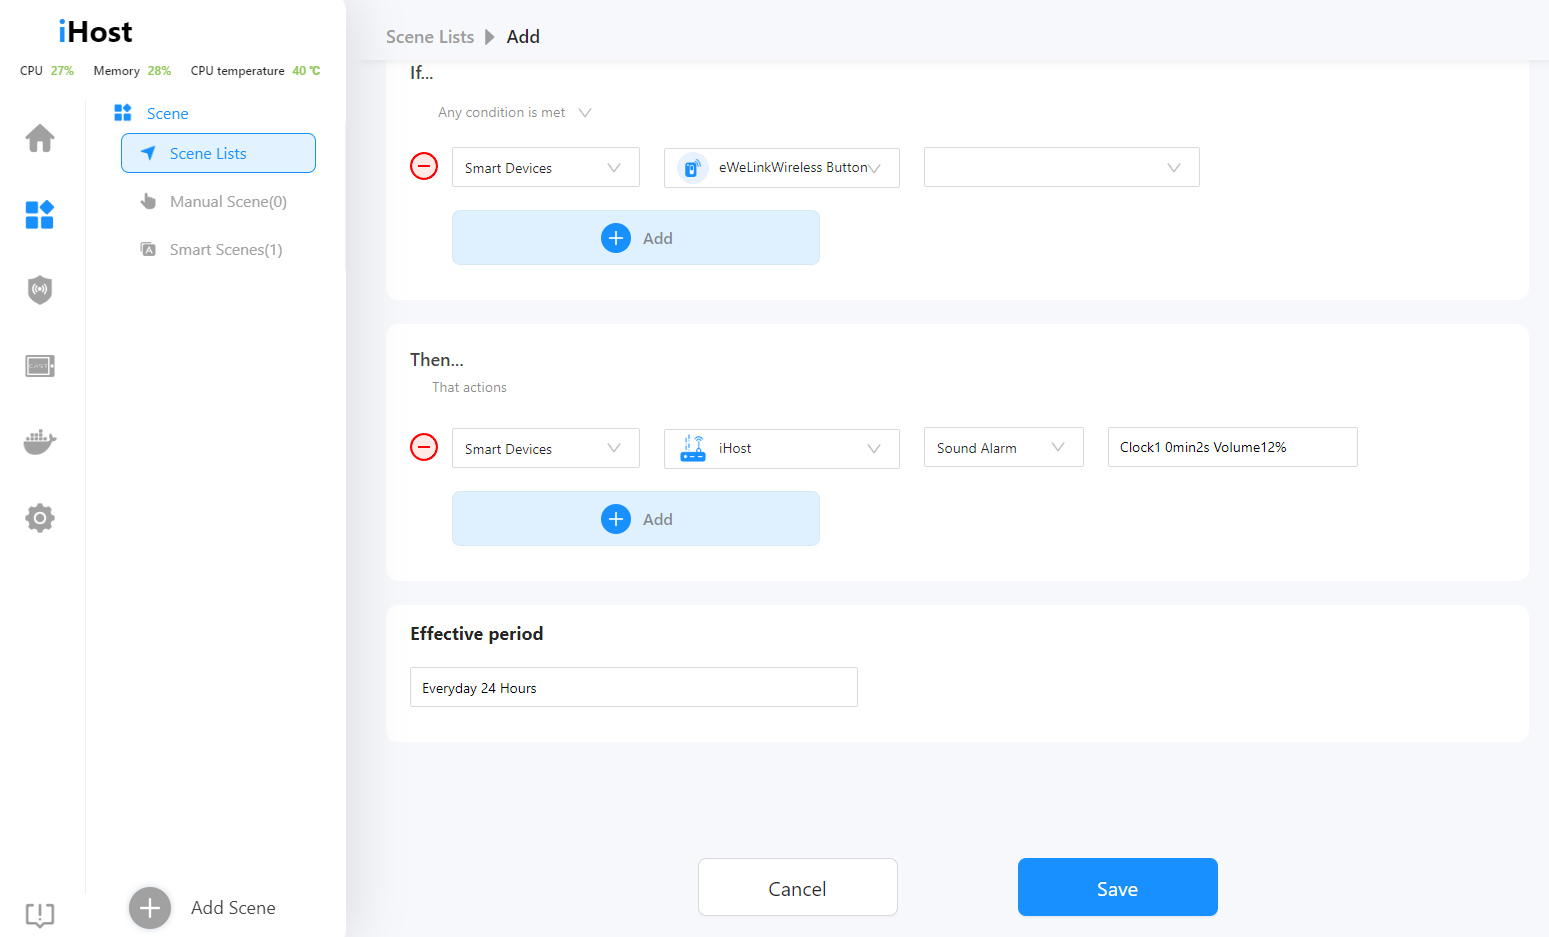Click the Scene Lists arrow icon

[x=148, y=153]
